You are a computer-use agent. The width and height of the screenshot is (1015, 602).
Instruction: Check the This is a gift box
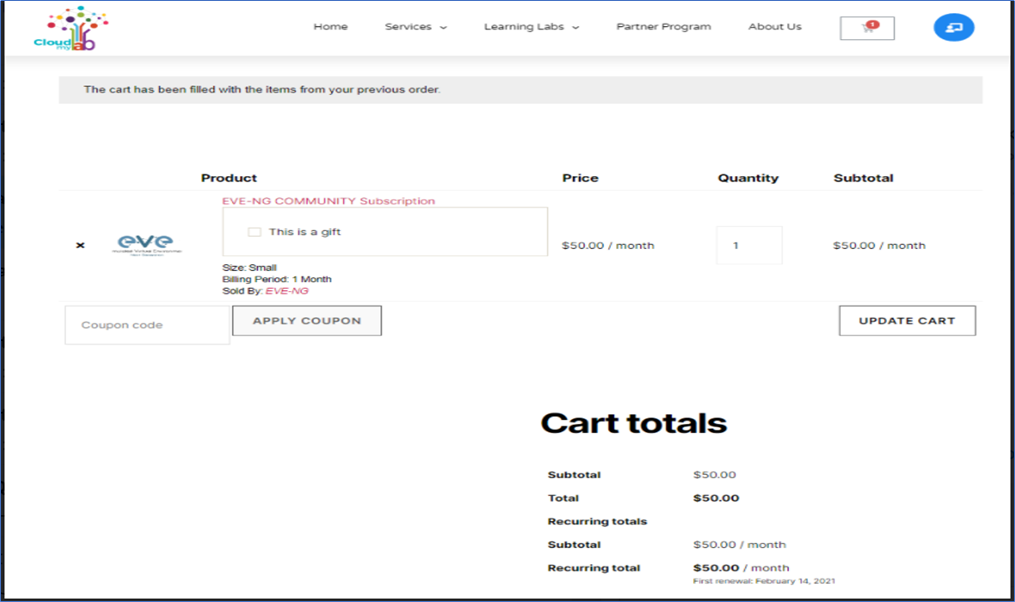(x=254, y=232)
